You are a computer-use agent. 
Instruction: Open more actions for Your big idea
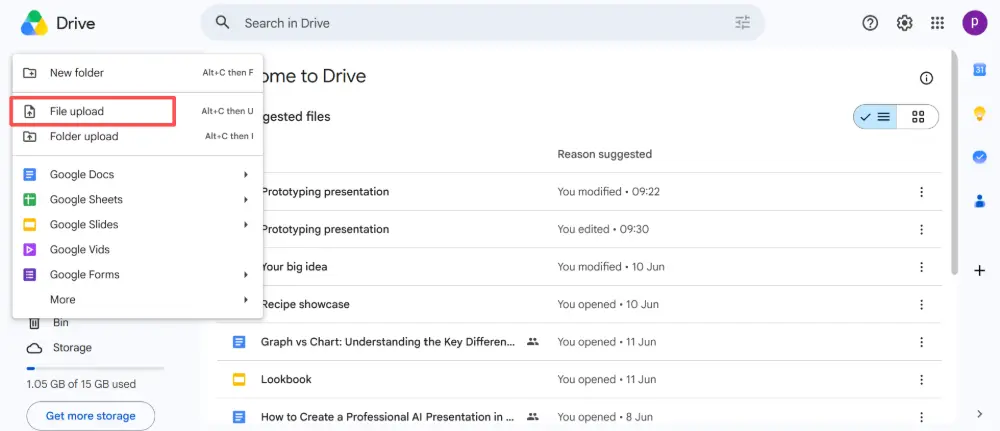921,267
